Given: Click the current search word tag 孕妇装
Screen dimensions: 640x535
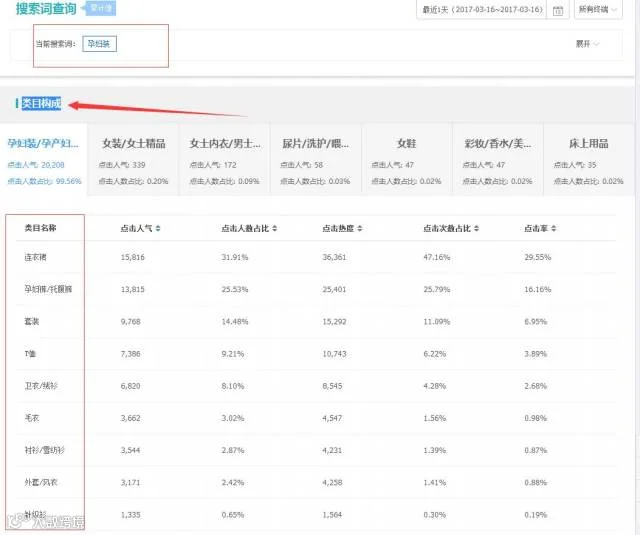Looking at the screenshot, I should coord(99,44).
